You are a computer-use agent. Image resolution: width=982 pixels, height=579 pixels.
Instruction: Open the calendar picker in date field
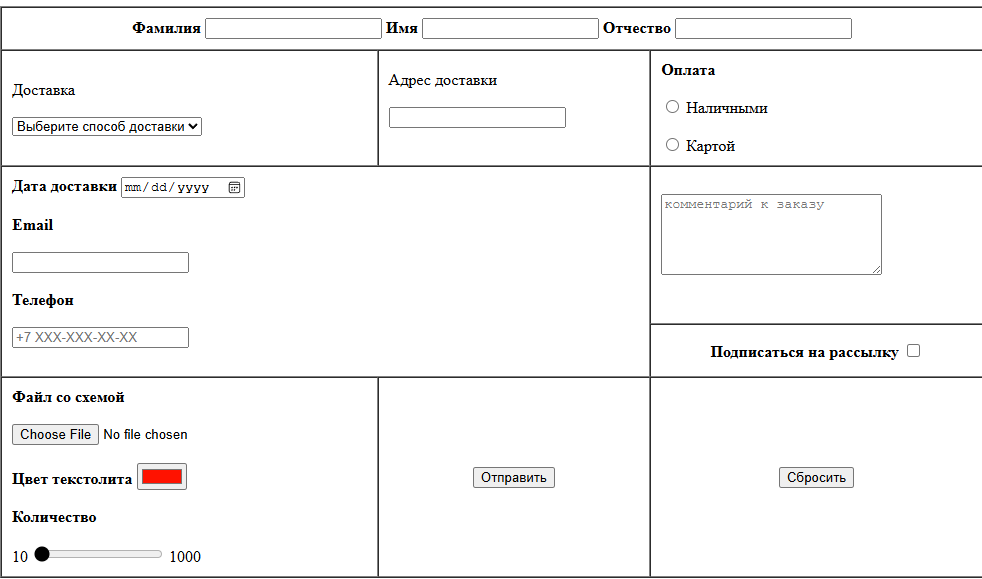tap(234, 187)
